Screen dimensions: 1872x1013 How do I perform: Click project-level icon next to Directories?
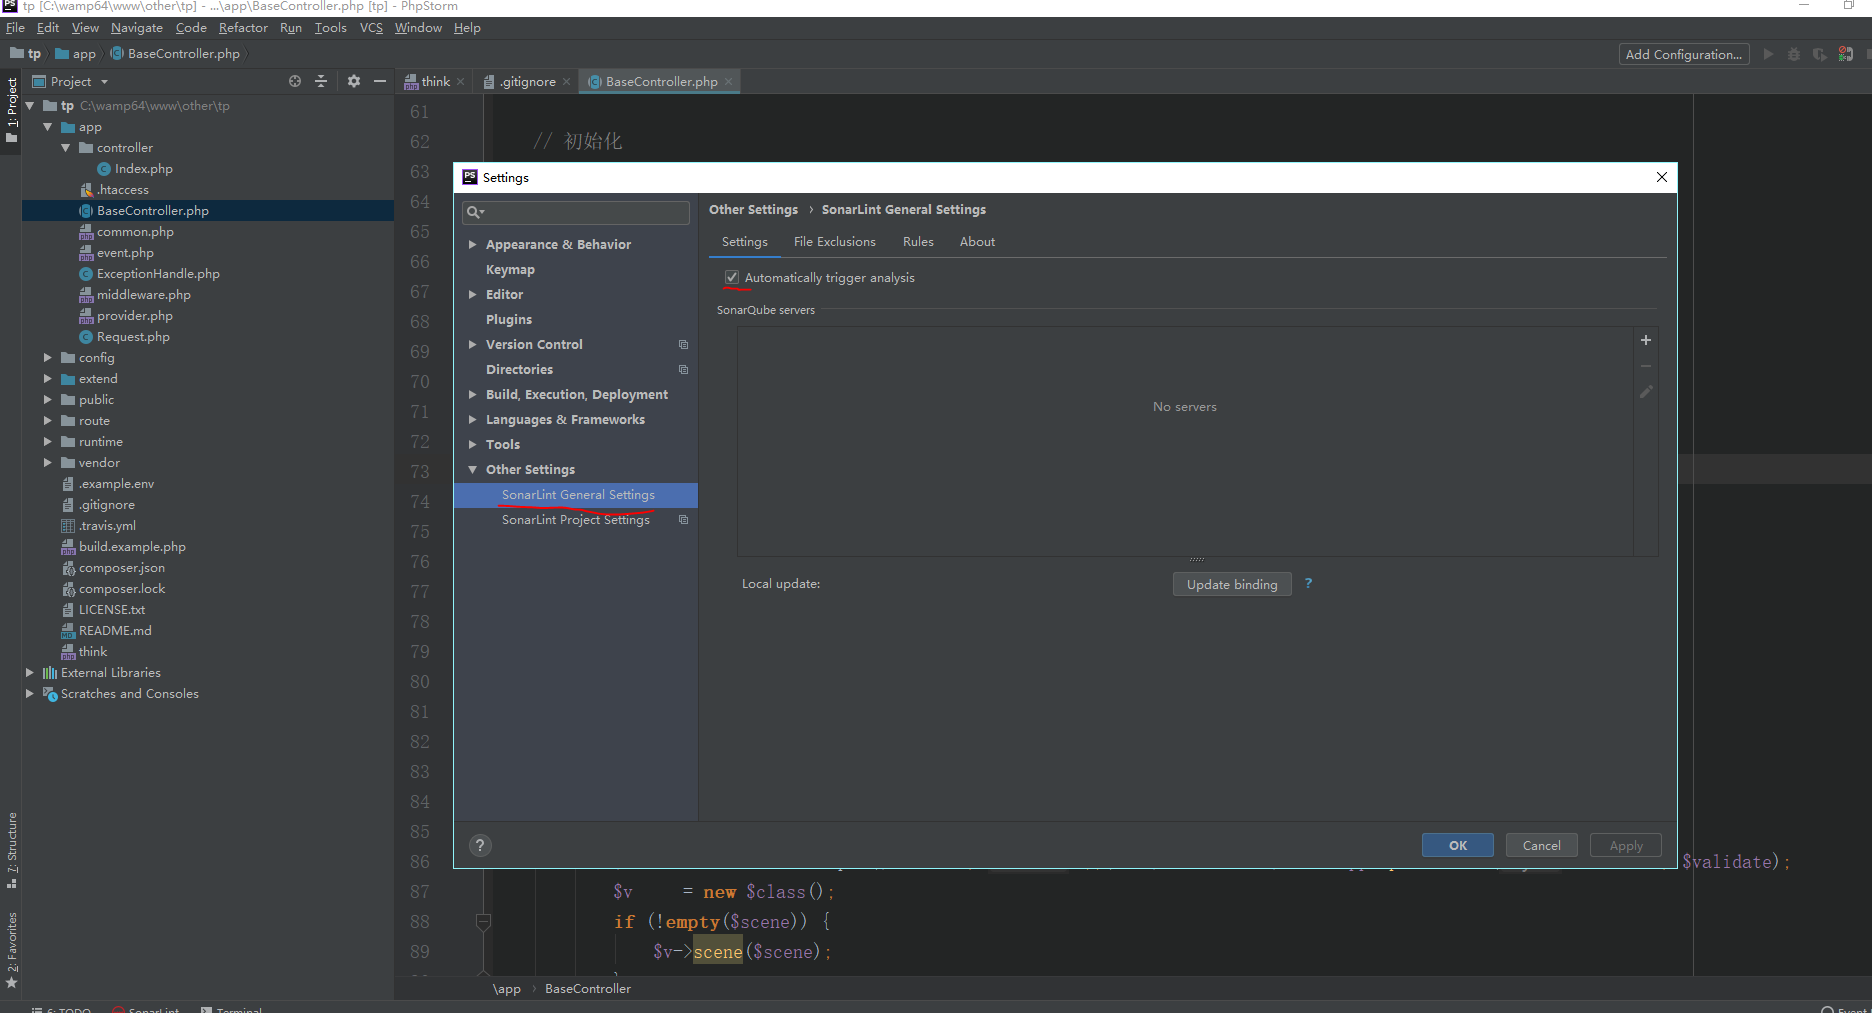[x=684, y=369]
